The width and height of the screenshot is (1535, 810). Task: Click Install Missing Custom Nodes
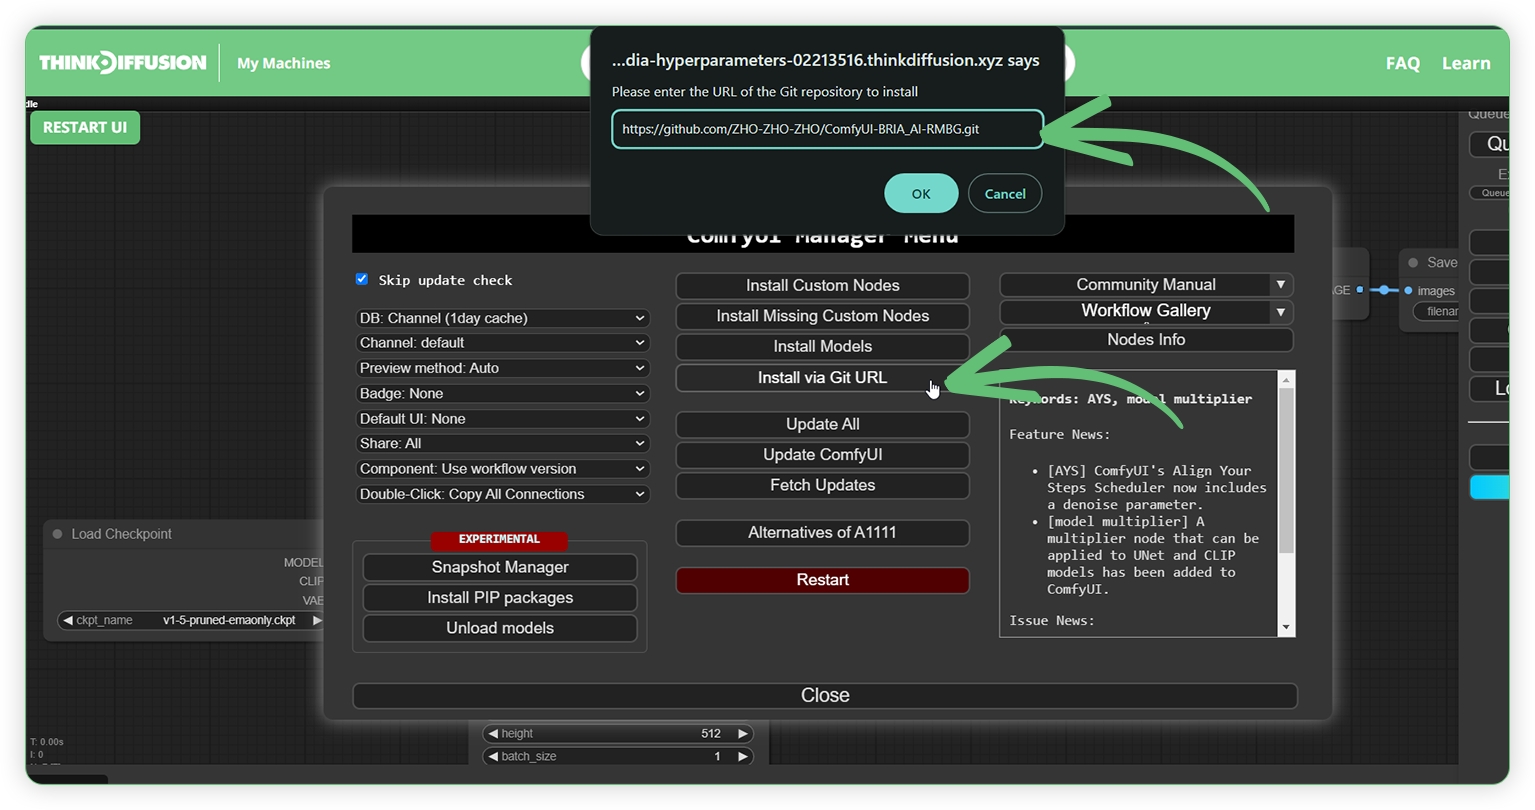[822, 316]
